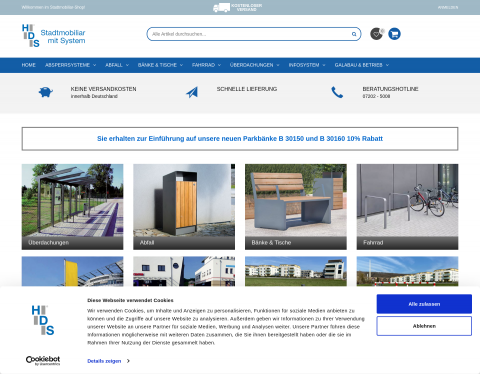
Task: Expand the GALABAU & BETRIEB chevron
Action: tap(387, 65)
